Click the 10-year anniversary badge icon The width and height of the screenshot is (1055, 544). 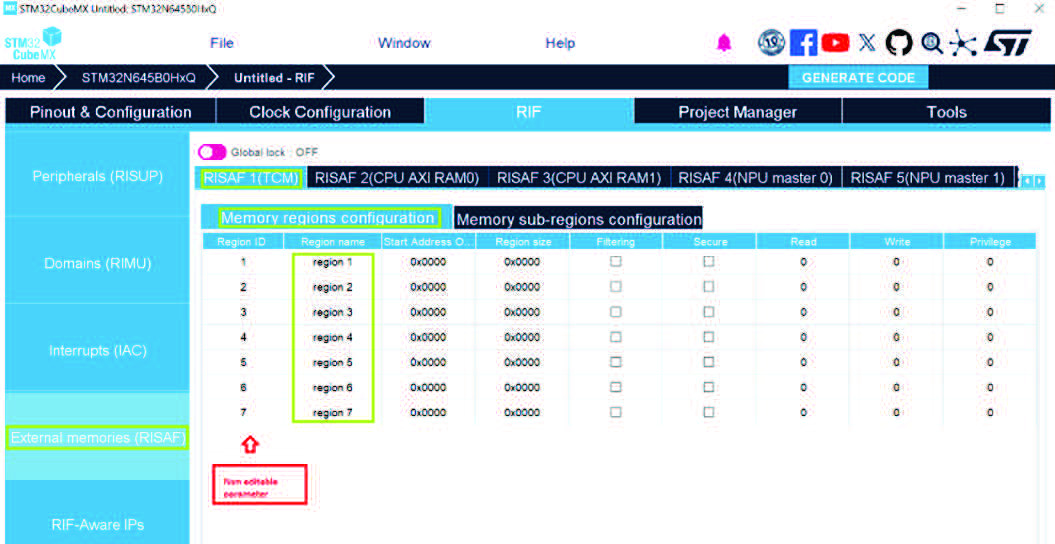tap(771, 43)
